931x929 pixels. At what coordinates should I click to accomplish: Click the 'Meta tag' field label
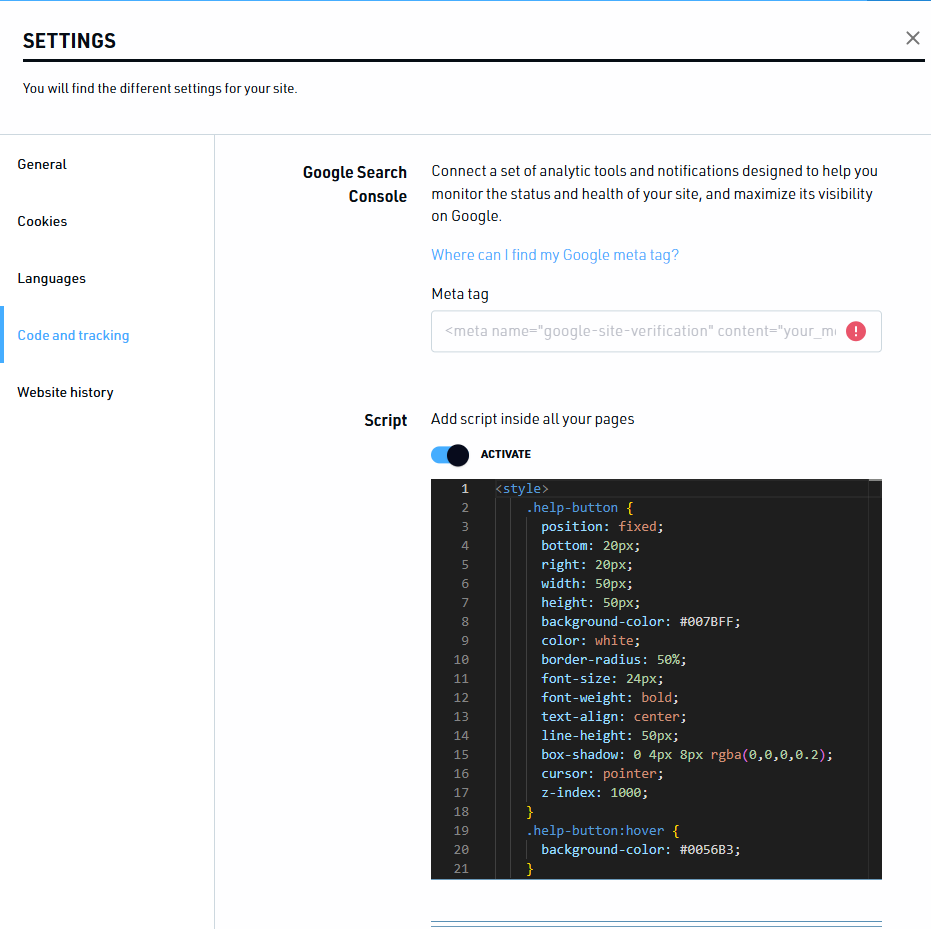point(460,294)
